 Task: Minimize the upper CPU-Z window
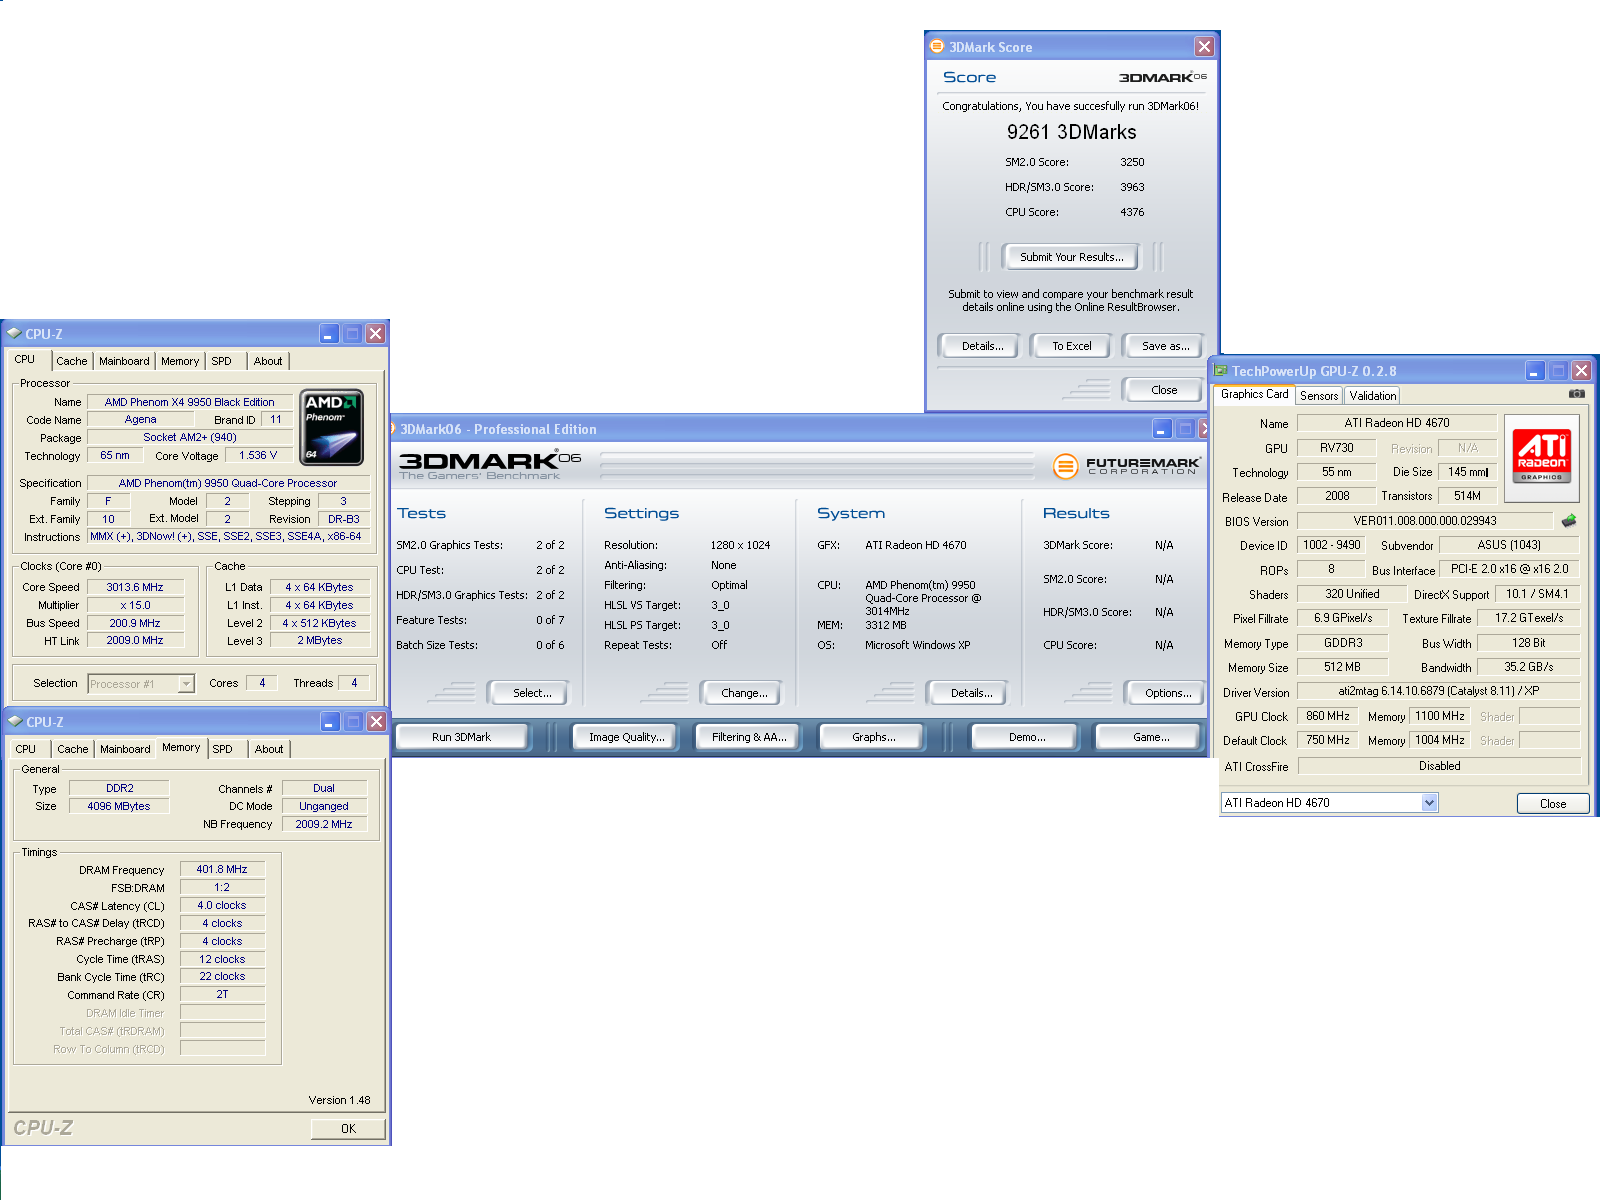click(329, 334)
